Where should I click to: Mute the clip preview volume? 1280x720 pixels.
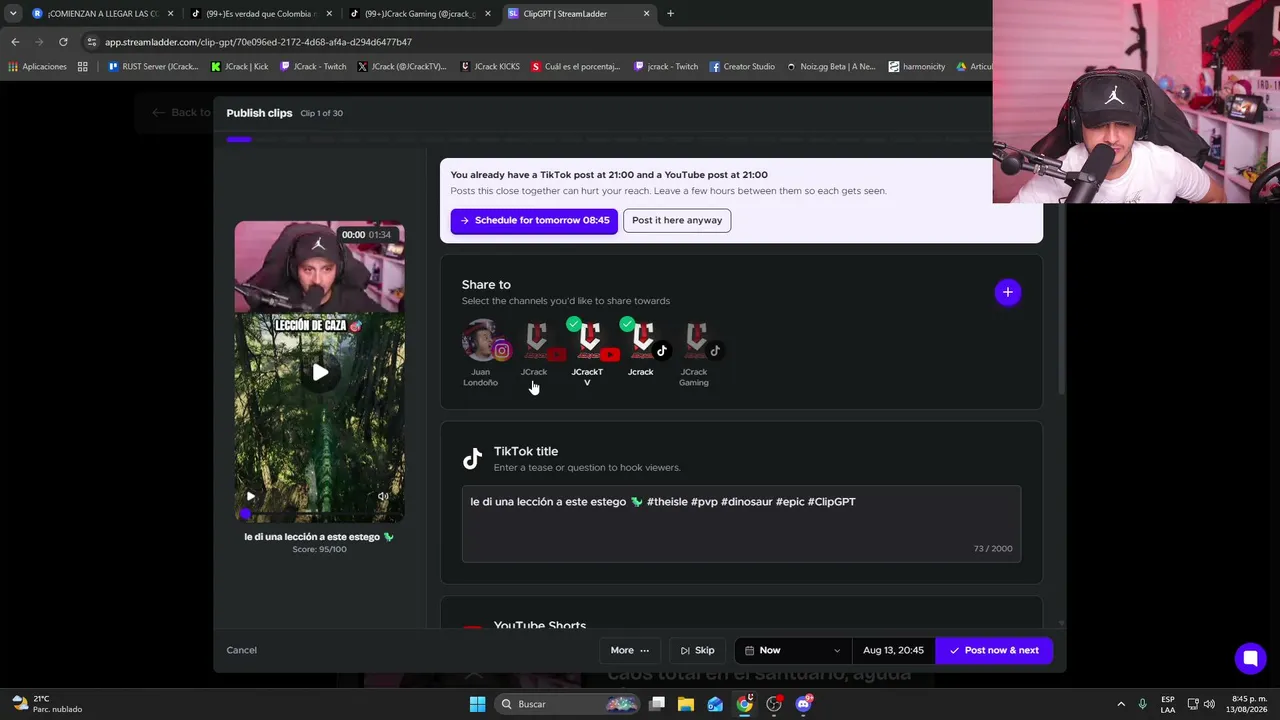point(383,496)
